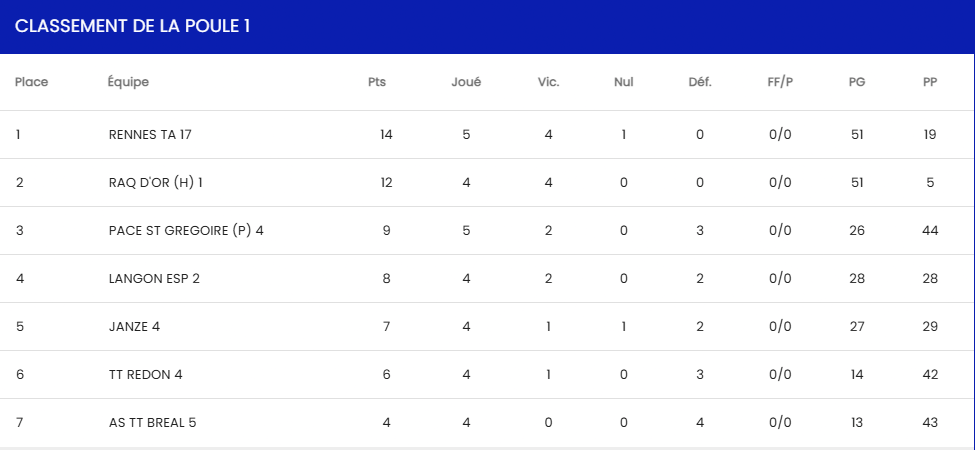Click the AS TT BREAL 5 team
The height and width of the screenshot is (450, 975).
152,423
